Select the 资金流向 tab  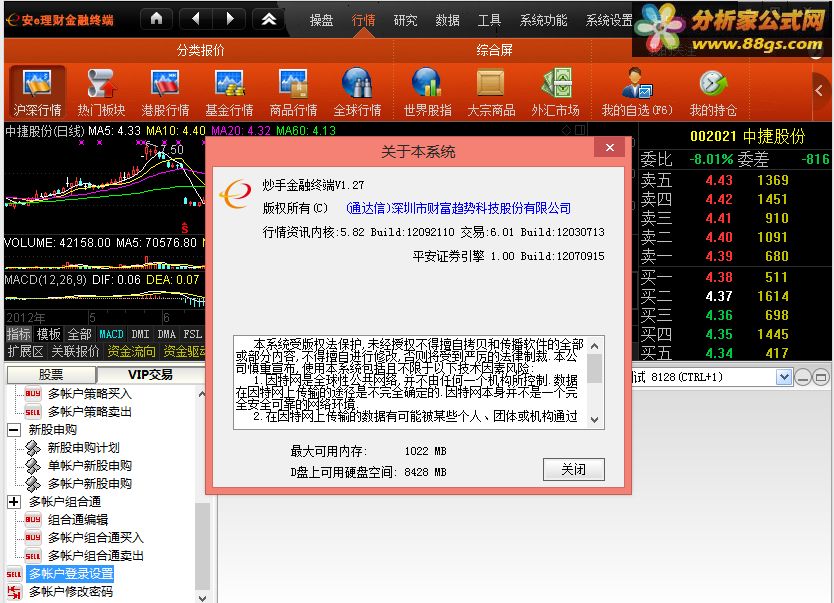coord(131,351)
